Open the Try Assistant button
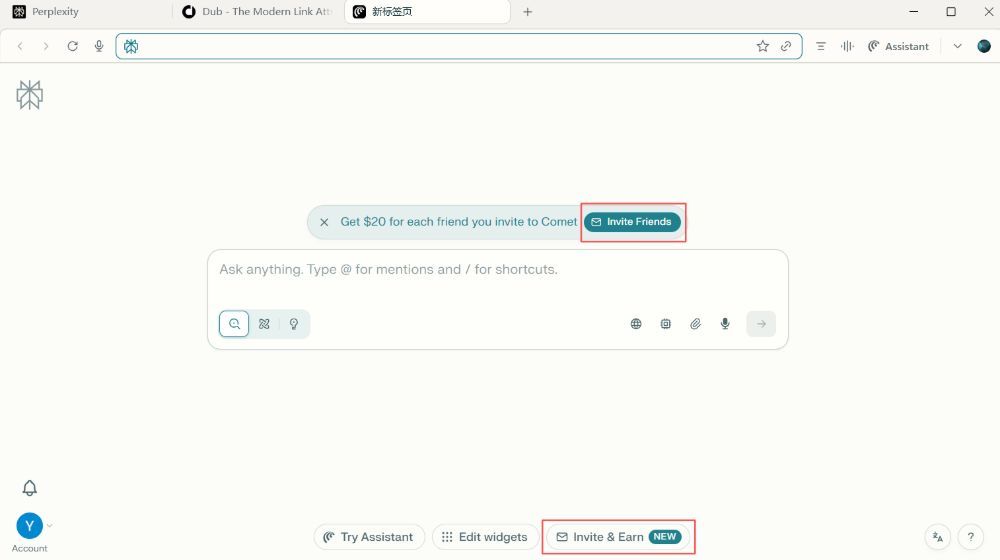 pos(369,537)
